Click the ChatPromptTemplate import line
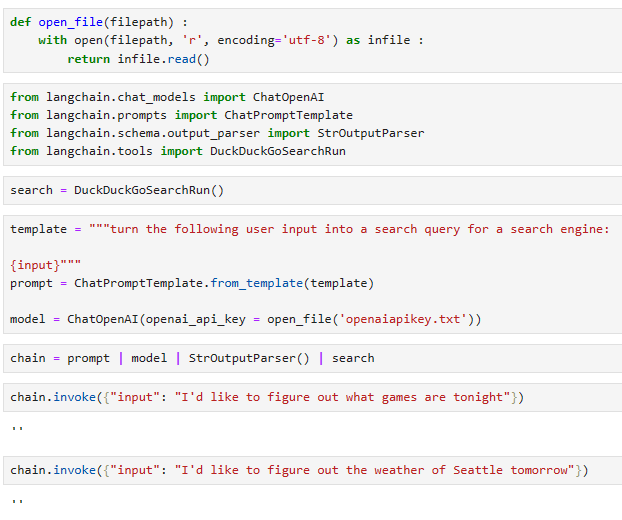The height and width of the screenshot is (520, 622). pos(181,115)
